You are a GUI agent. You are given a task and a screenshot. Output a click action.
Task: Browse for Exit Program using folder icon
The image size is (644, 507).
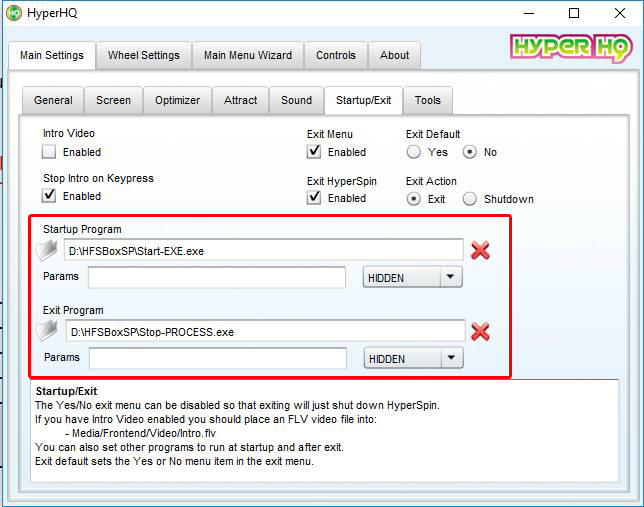[x=47, y=331]
